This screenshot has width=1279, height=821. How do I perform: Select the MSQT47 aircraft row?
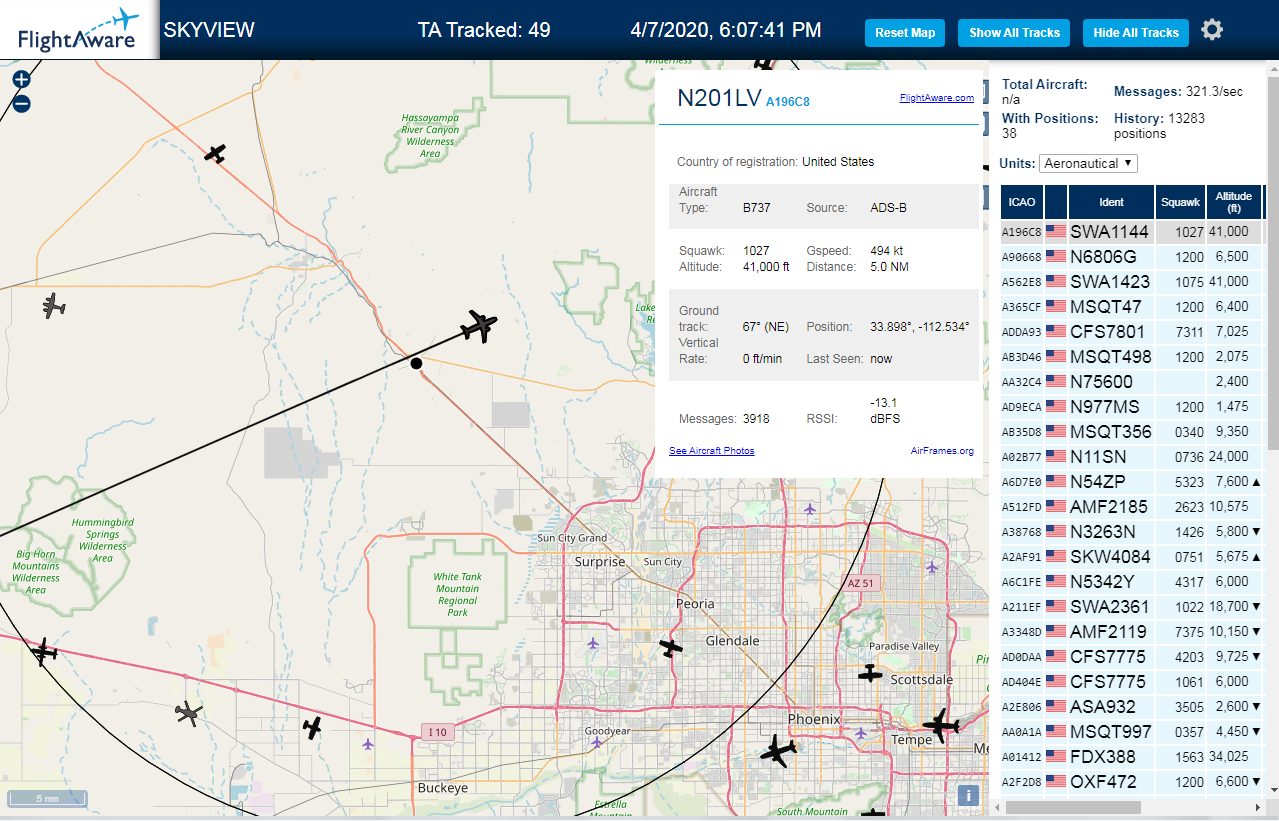[1132, 307]
